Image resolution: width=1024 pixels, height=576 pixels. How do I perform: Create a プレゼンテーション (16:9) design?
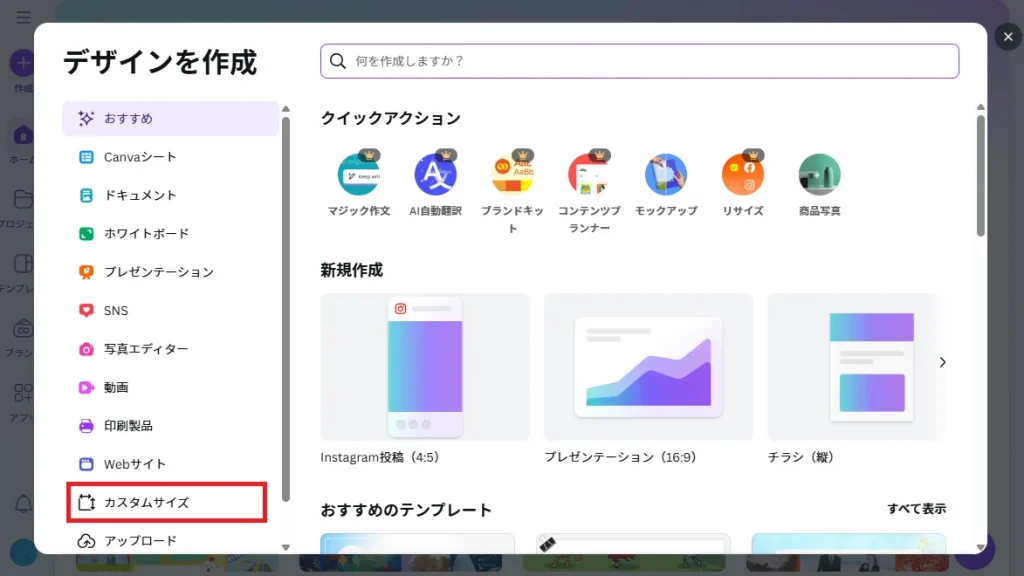[648, 367]
